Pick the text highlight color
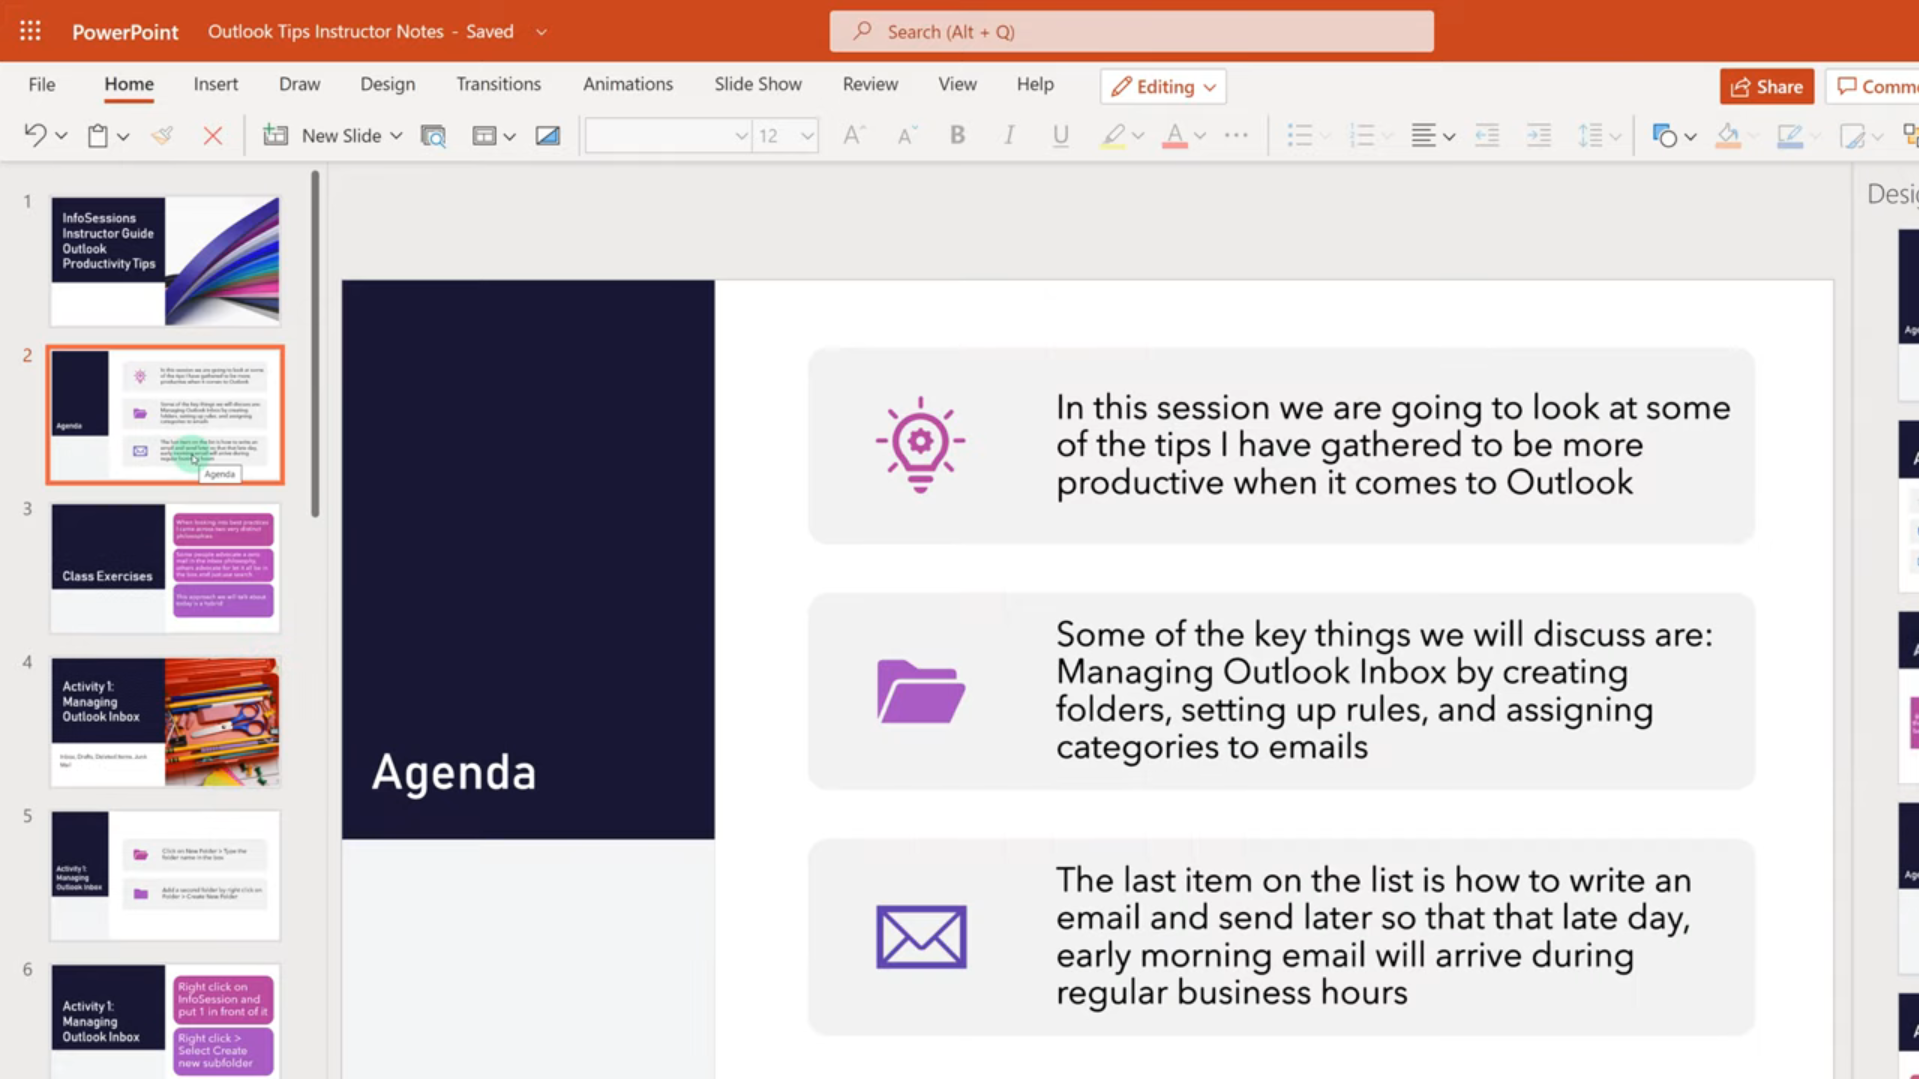This screenshot has height=1079, width=1919. click(1113, 135)
